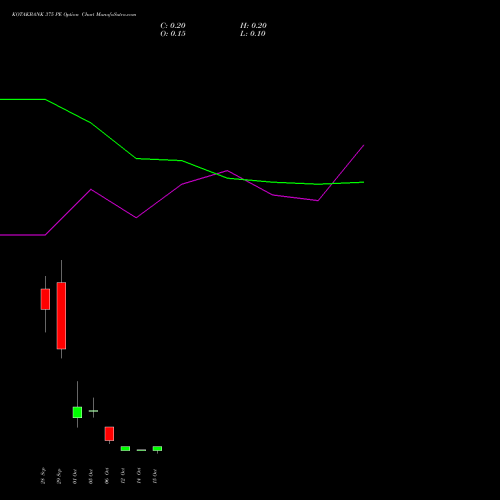This screenshot has width=500, height=500.
Task: Click the 29 Sep date label
Action: click(x=59, y=476)
